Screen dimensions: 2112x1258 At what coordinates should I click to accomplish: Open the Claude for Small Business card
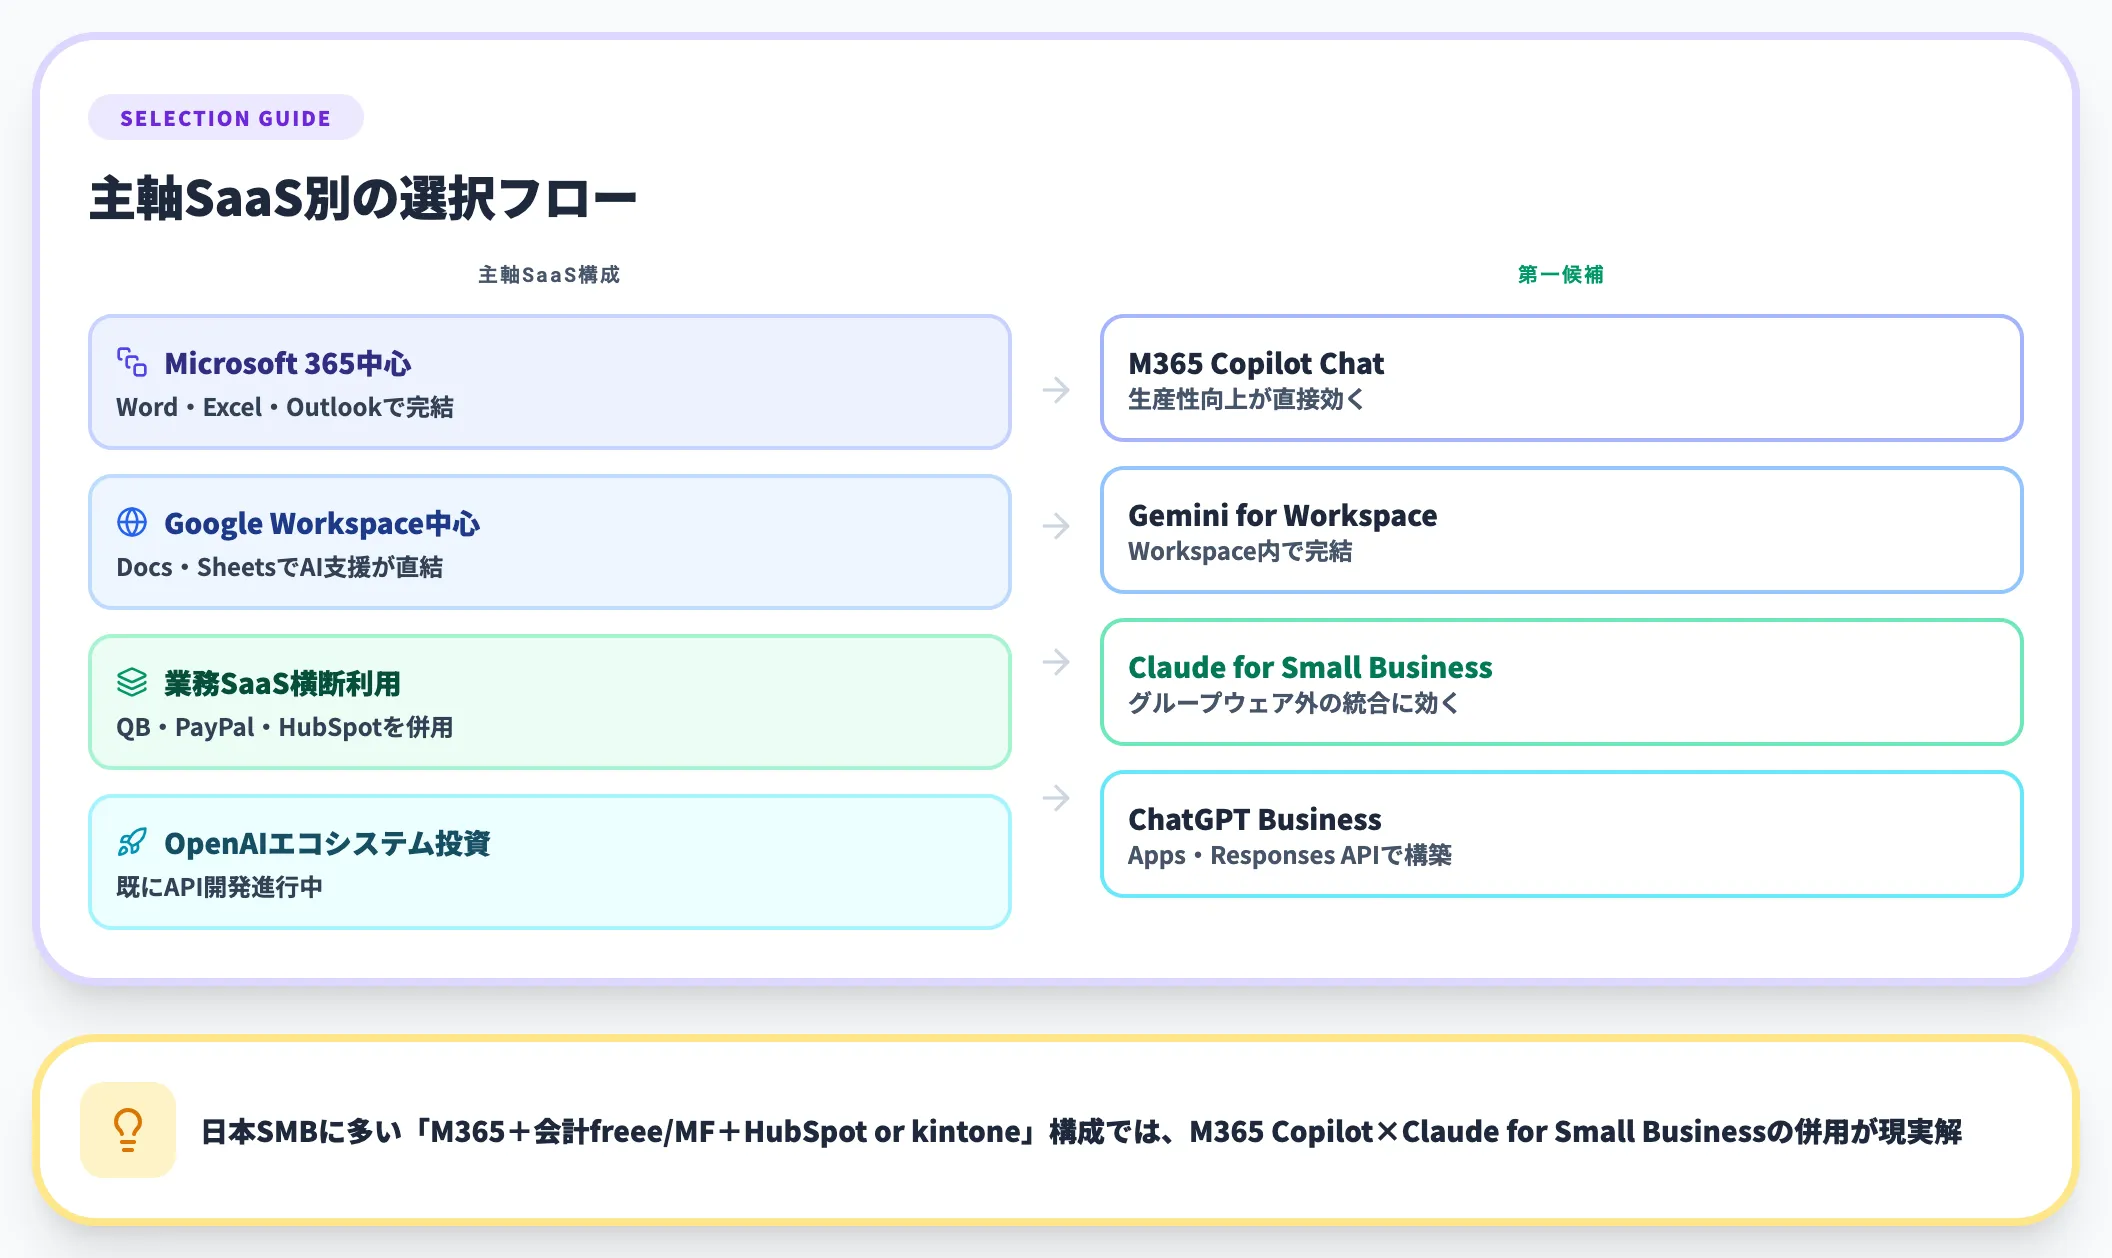[x=1561, y=682]
